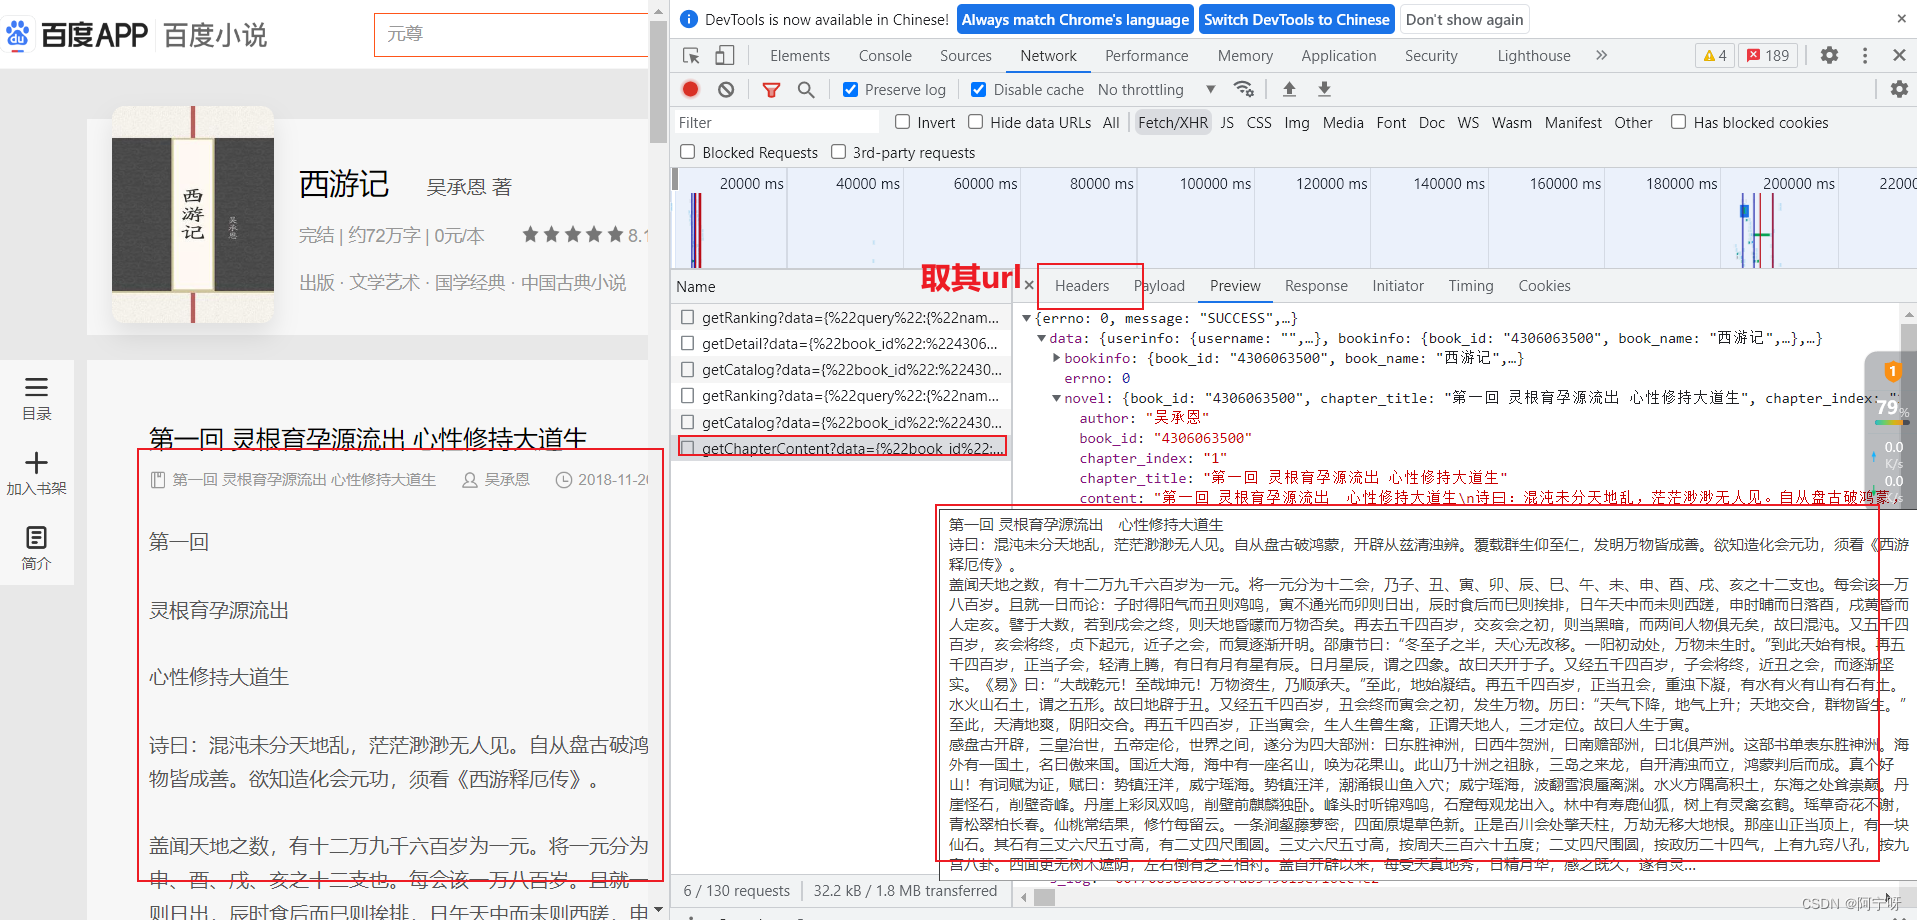Viewport: 1917px width, 920px height.
Task: Open the 简介 summary sidebar icon
Action: point(37,548)
